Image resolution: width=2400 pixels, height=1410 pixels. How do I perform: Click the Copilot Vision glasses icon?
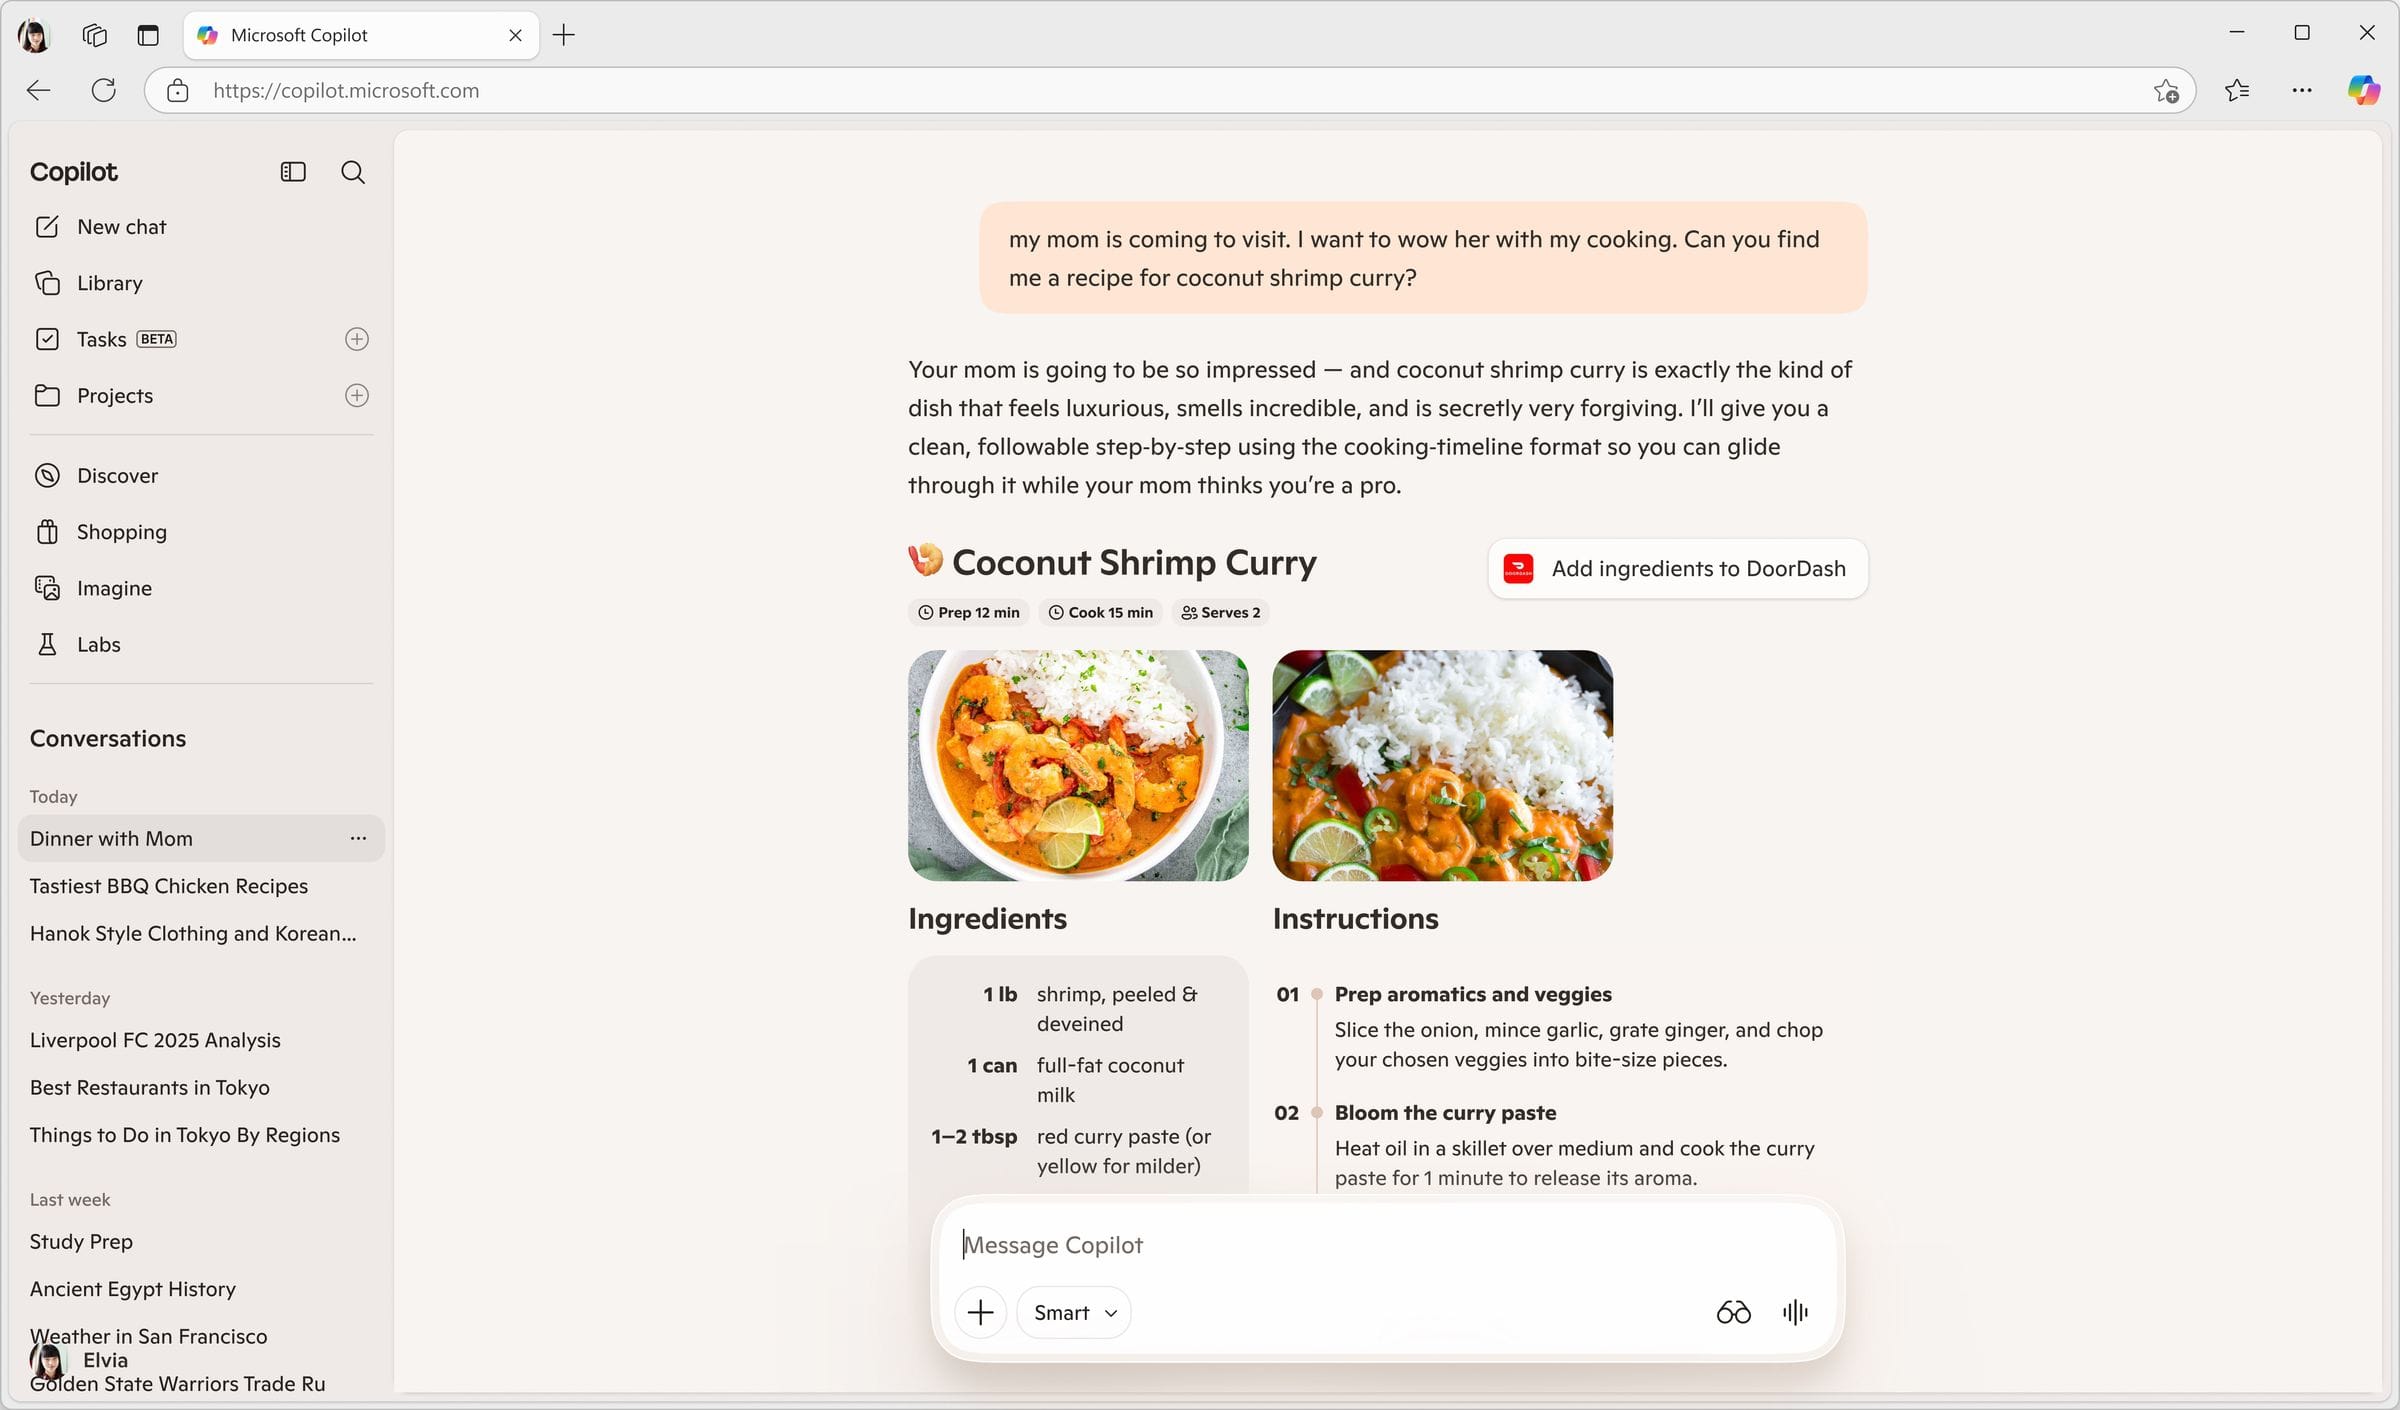coord(1733,1312)
